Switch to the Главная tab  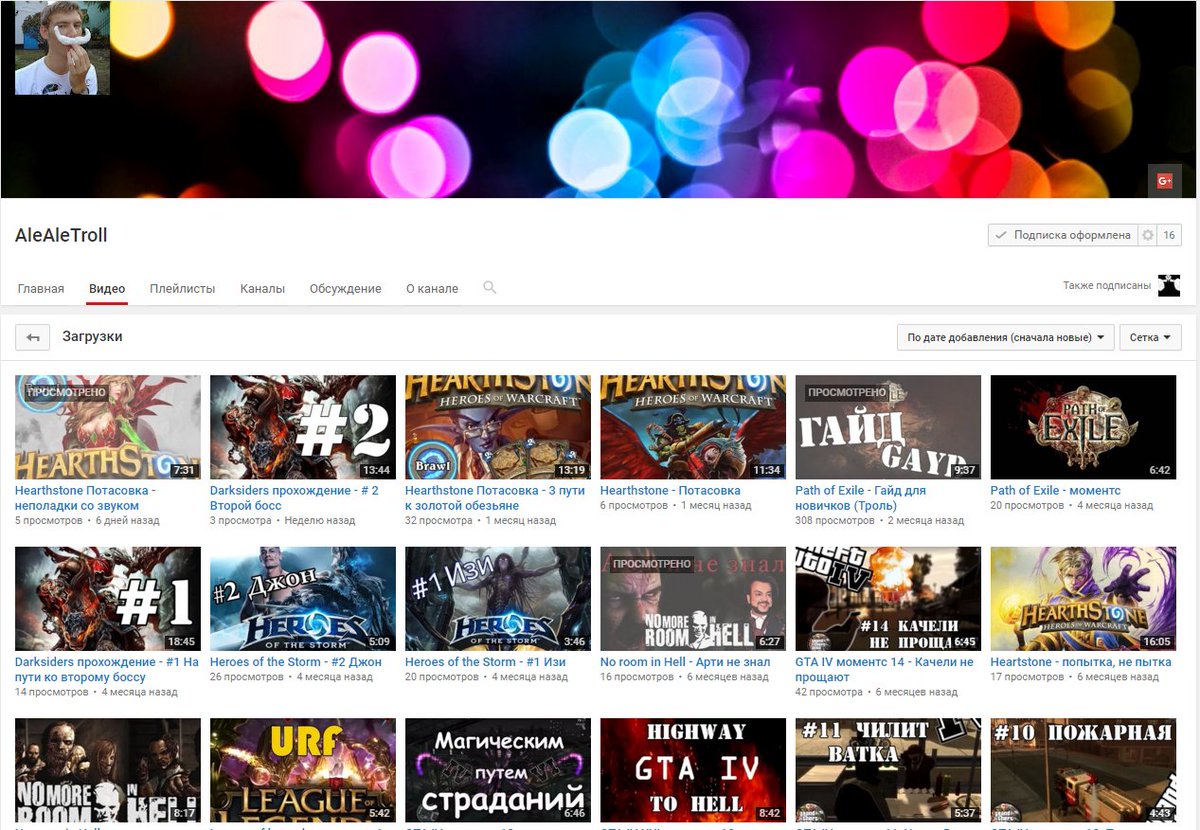[x=41, y=288]
